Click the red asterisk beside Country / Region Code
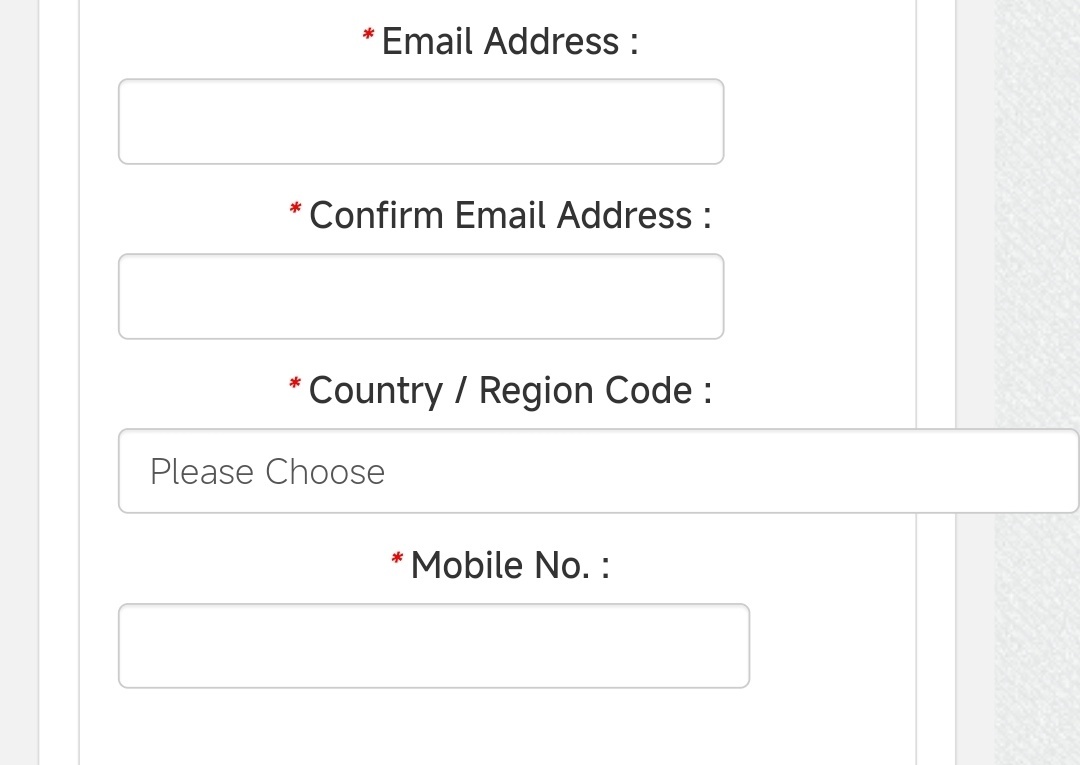The width and height of the screenshot is (1080, 765). (x=295, y=385)
